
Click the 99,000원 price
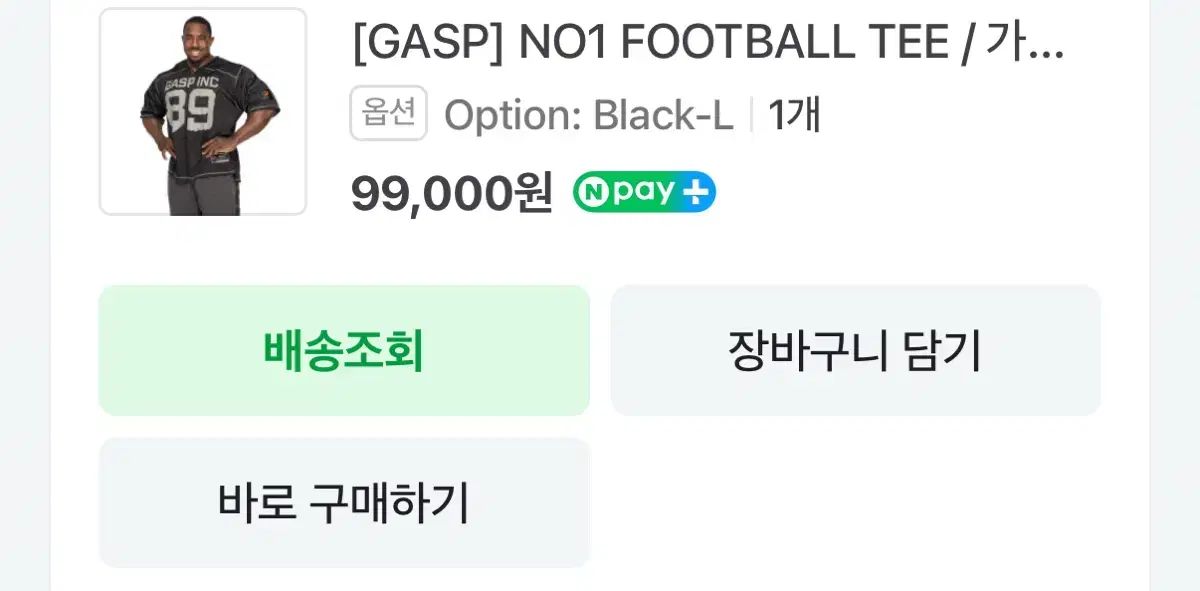[451, 193]
